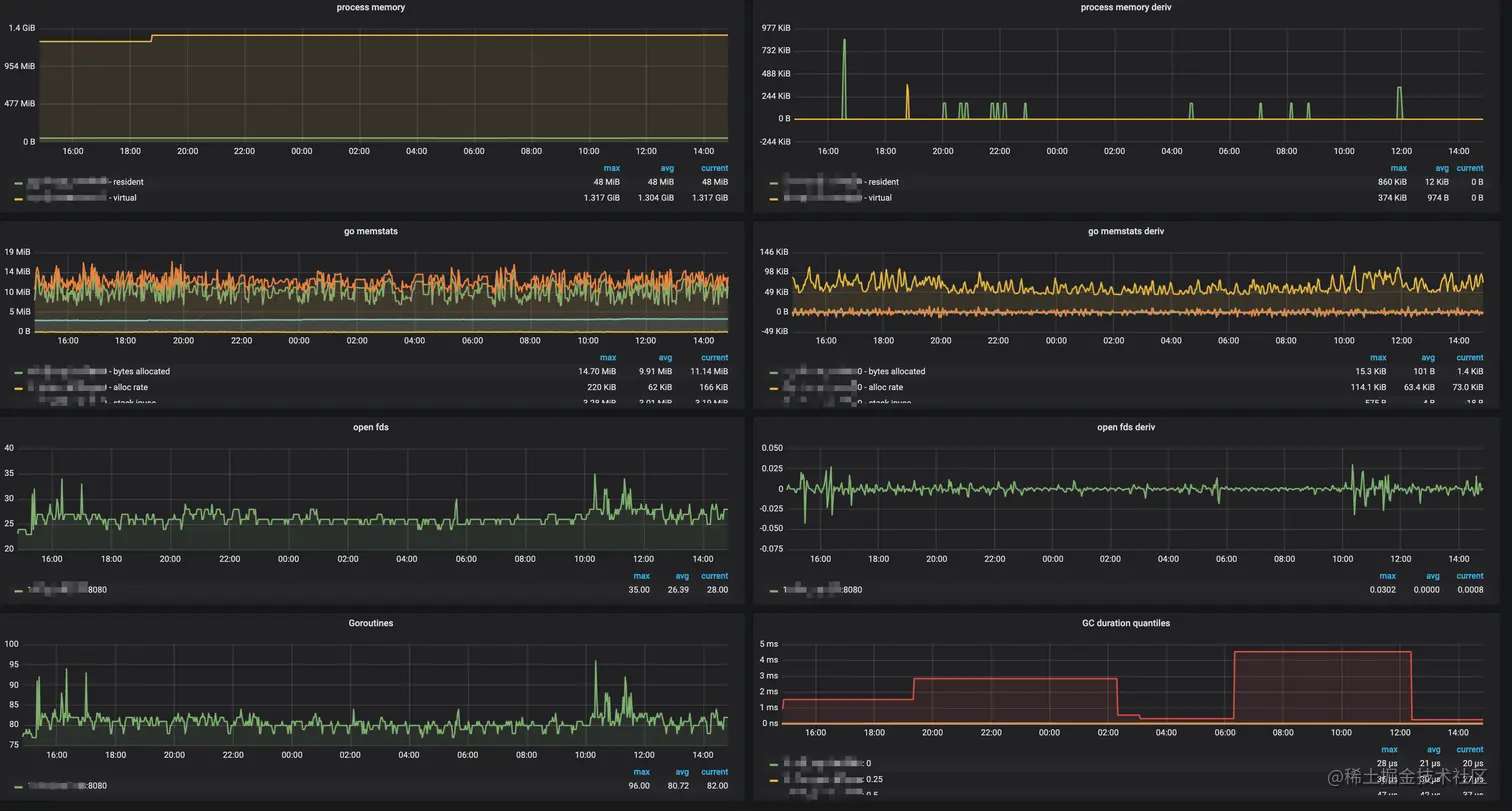1512x811 pixels.
Task: Click the 63.4 KiB average value
Action: point(1419,387)
